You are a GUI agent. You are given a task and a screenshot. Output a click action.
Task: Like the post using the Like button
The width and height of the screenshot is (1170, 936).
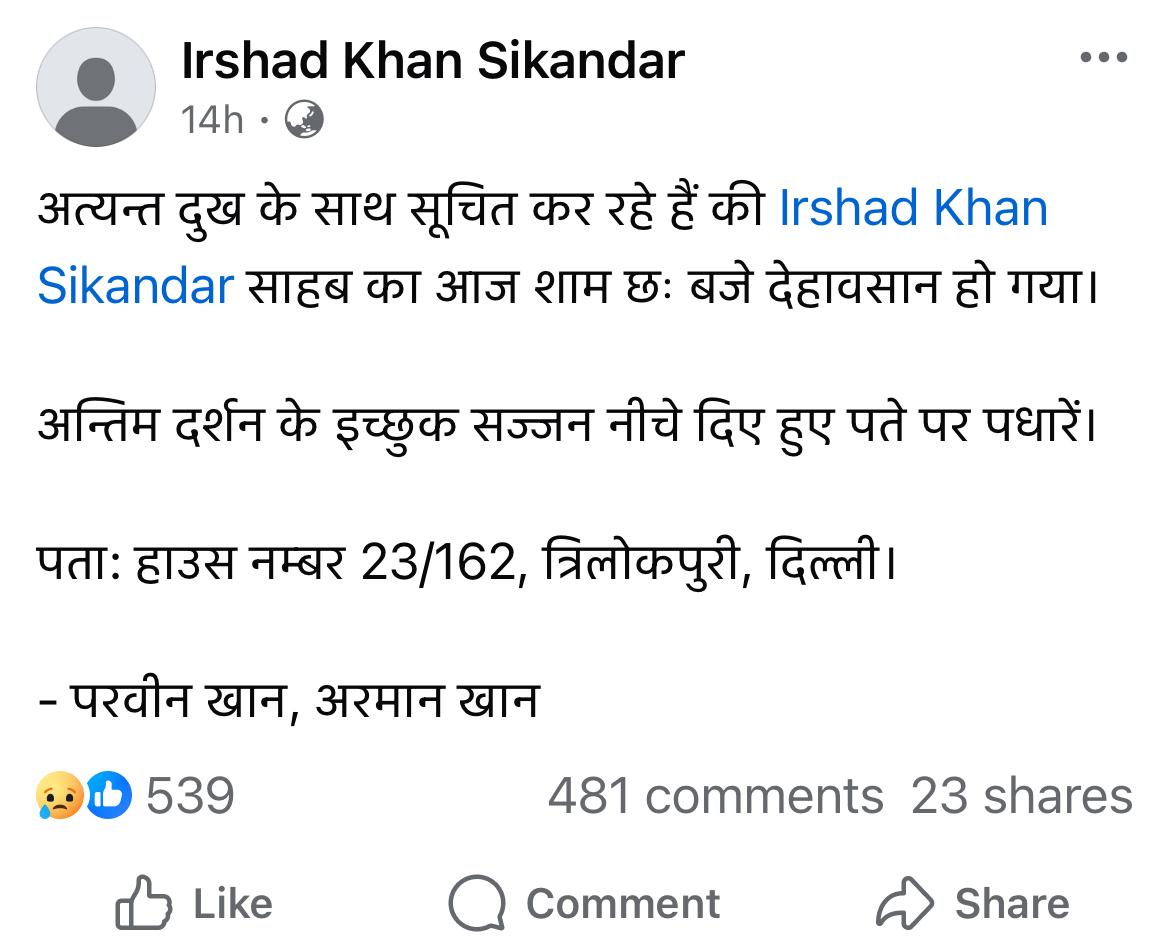(x=195, y=901)
